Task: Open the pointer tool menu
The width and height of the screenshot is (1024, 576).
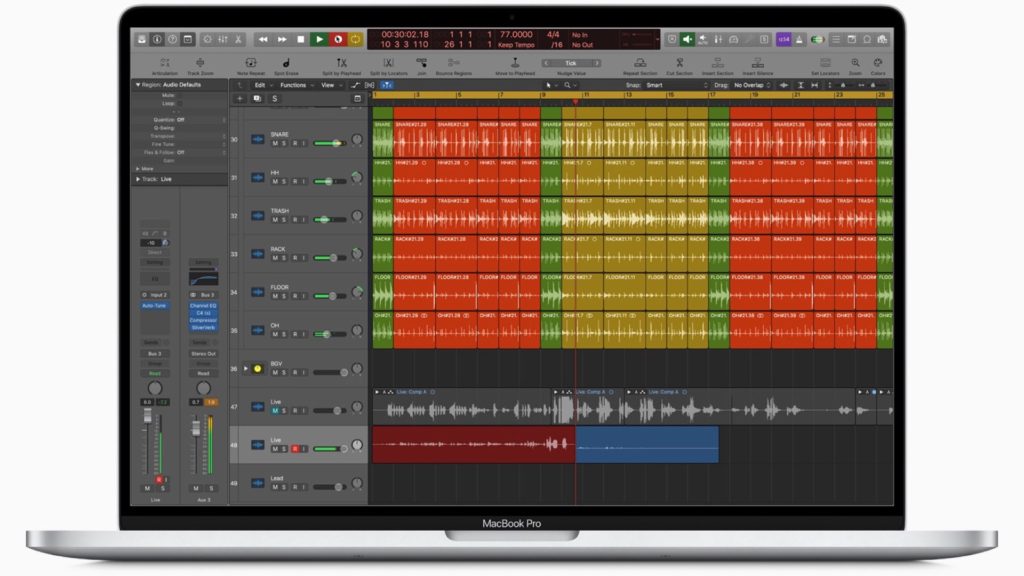Action: pos(551,85)
